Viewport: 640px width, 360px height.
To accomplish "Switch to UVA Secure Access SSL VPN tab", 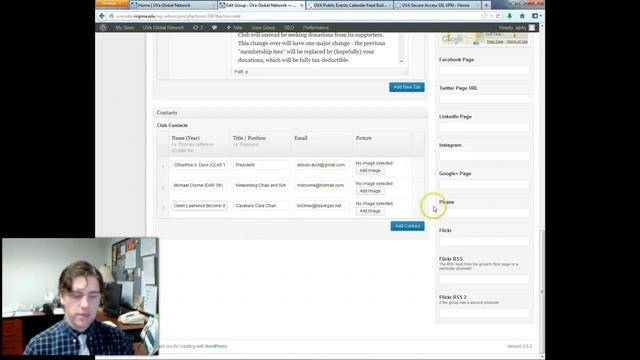I will pyautogui.click(x=437, y=5).
